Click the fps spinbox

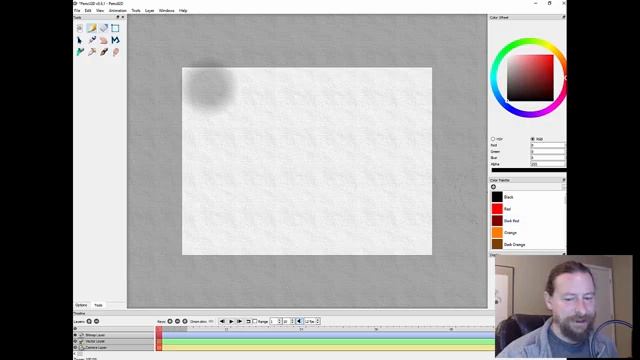point(312,321)
